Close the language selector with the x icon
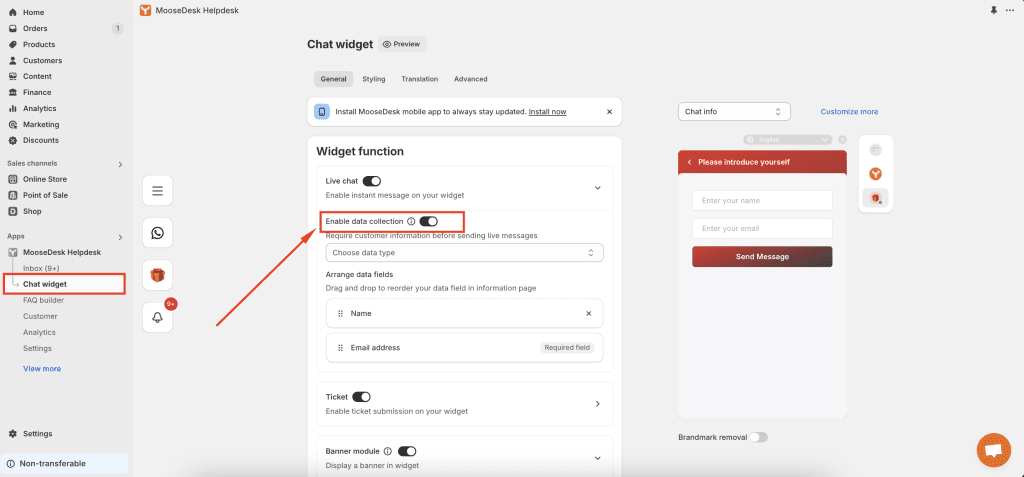Image resolution: width=1024 pixels, height=477 pixels. click(842, 140)
